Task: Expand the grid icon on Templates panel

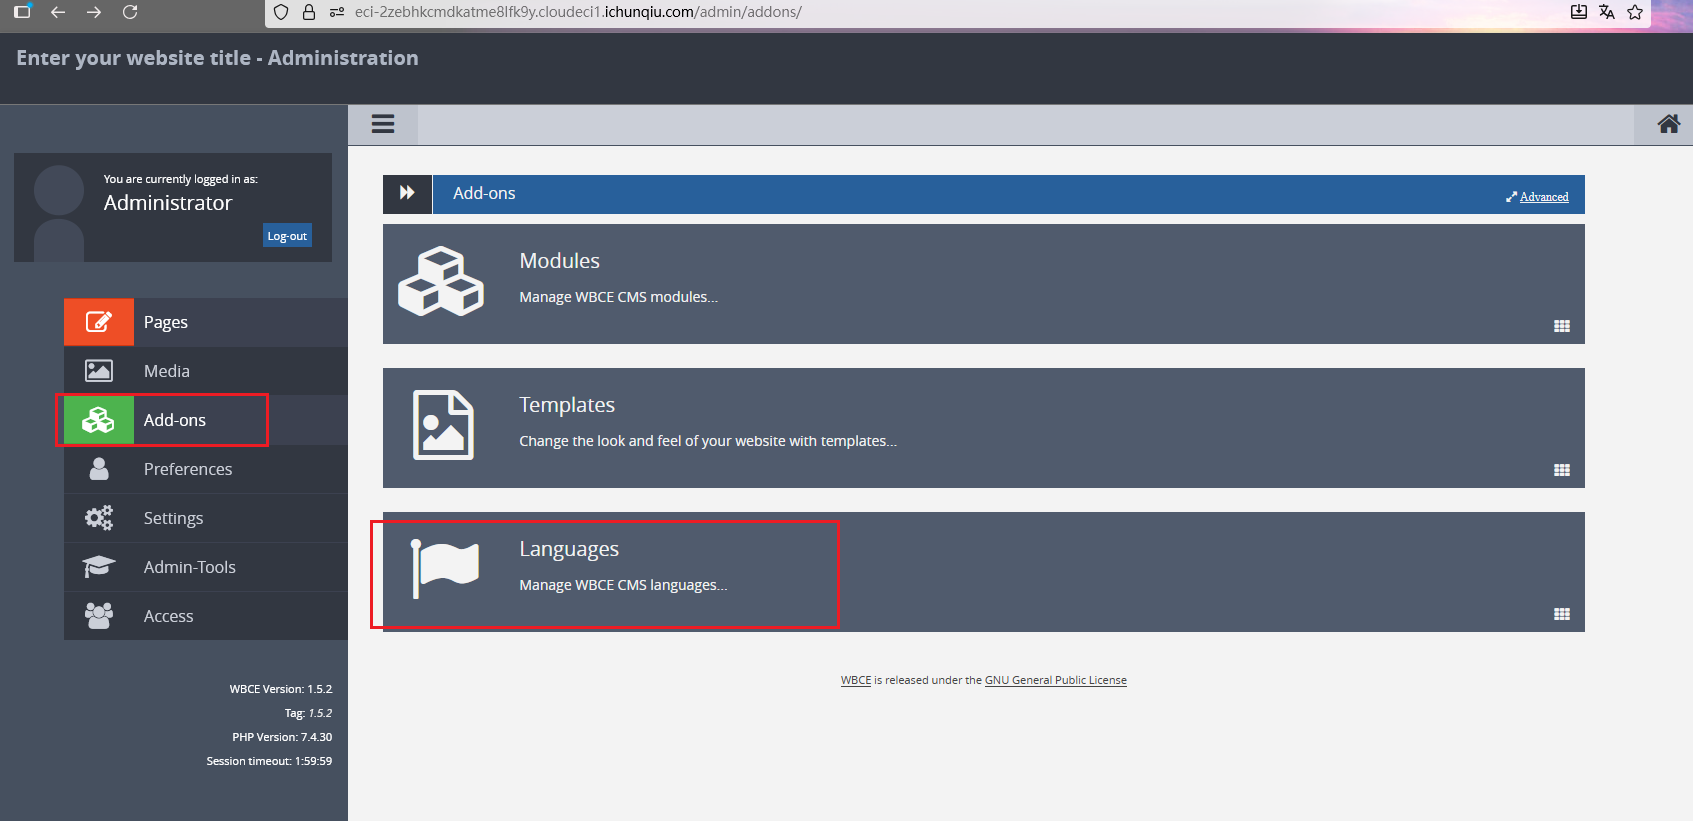Action: pos(1561,470)
